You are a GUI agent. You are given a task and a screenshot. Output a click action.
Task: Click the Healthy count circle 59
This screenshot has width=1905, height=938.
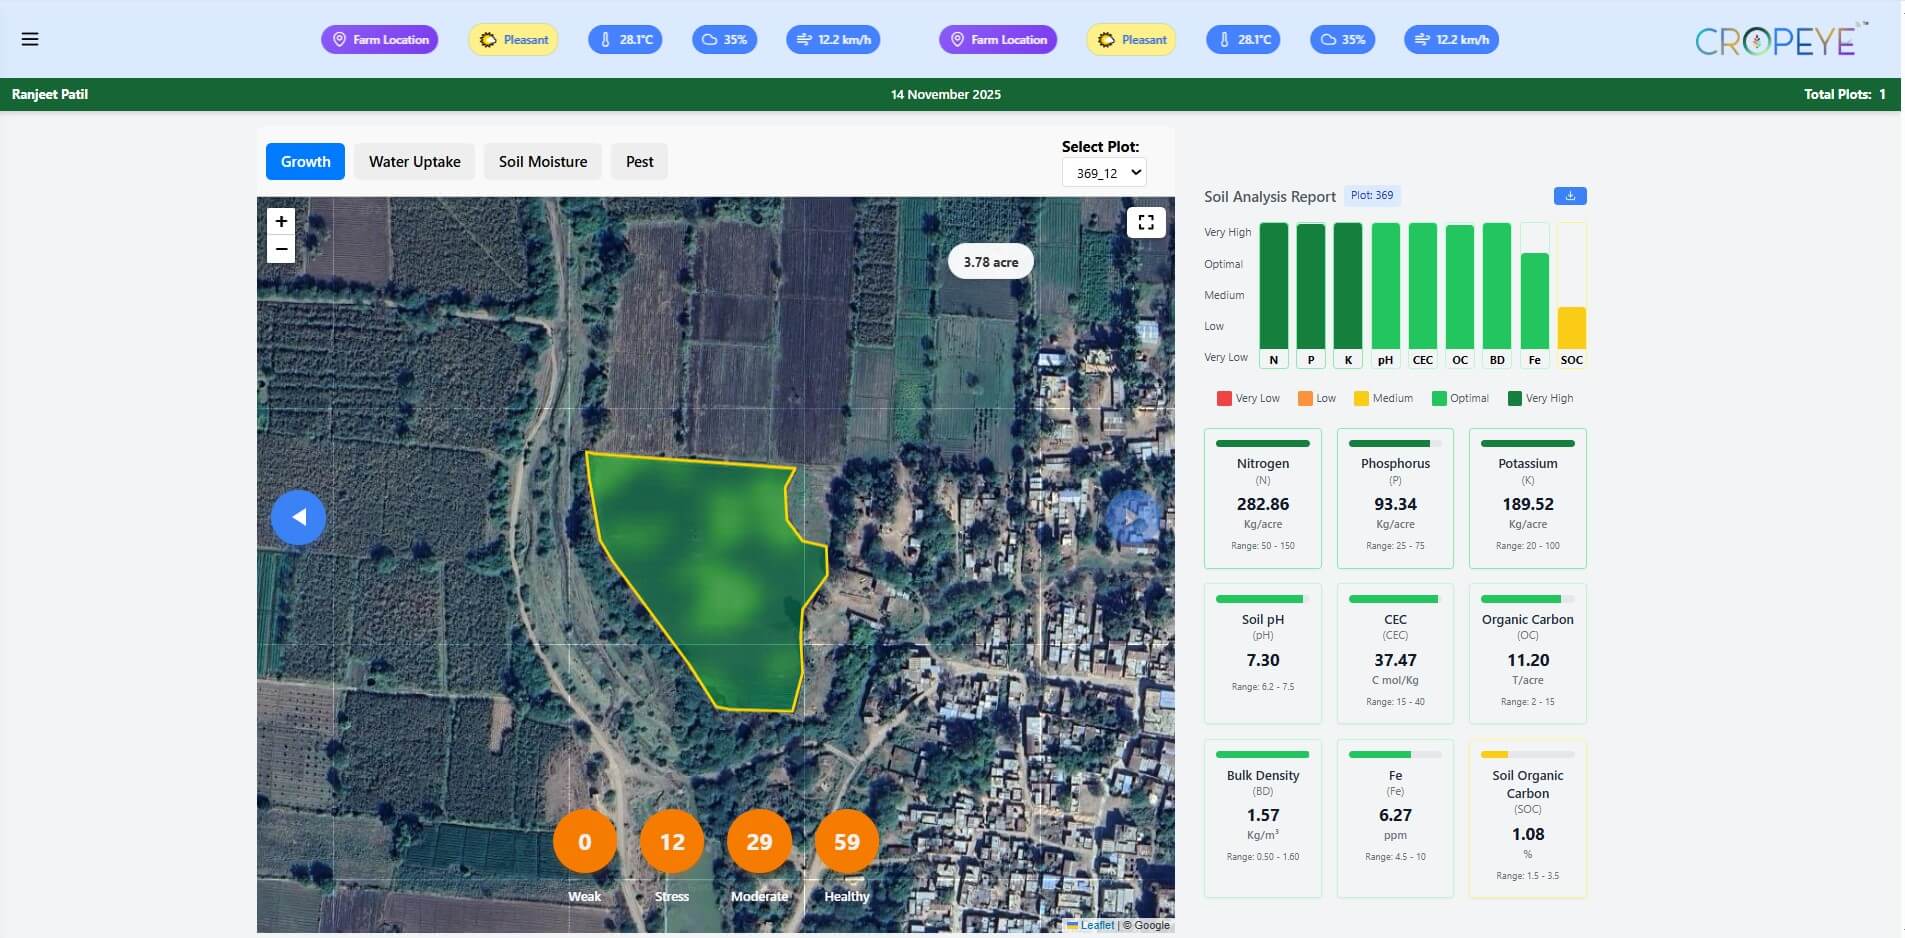pos(846,842)
